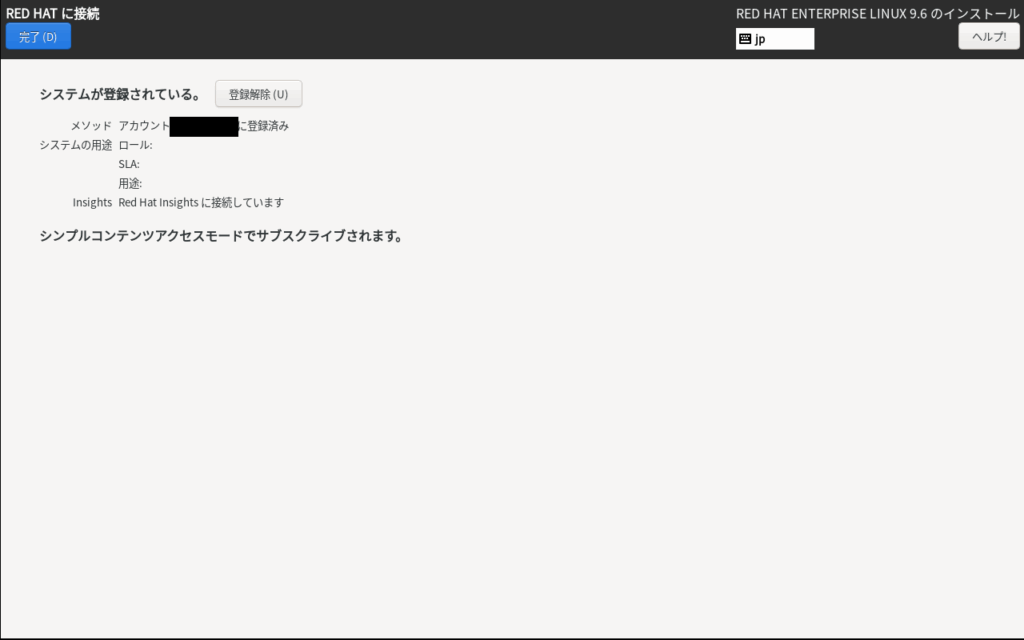Click the に登録済み status text
Viewport: 1024px width, 640px height.
coord(264,126)
